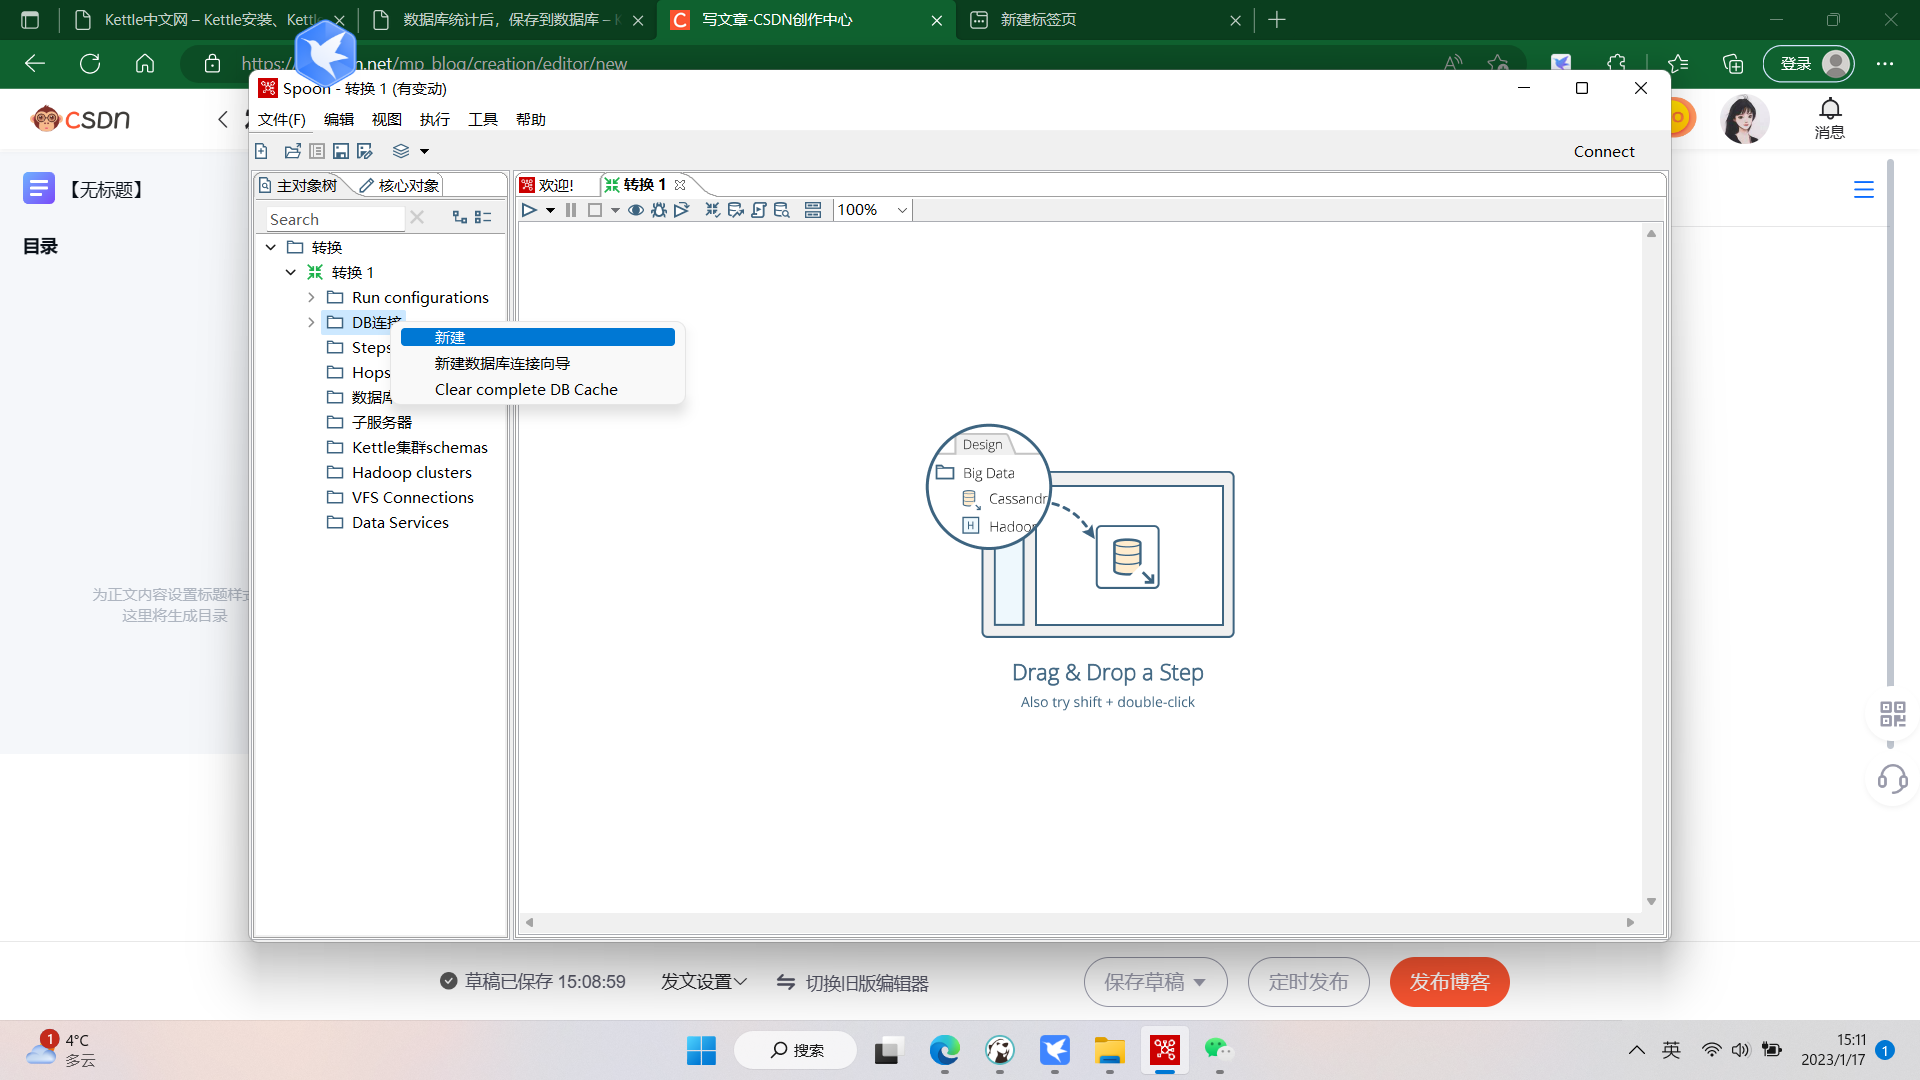Open the 文件(F) menu

(282, 119)
